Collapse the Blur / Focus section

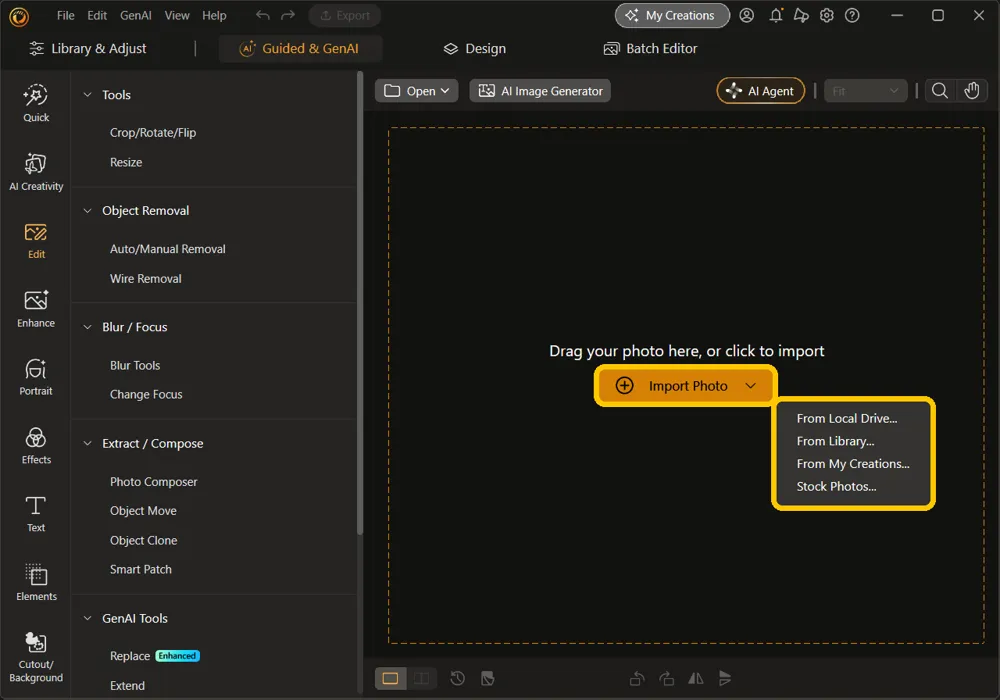(x=87, y=327)
